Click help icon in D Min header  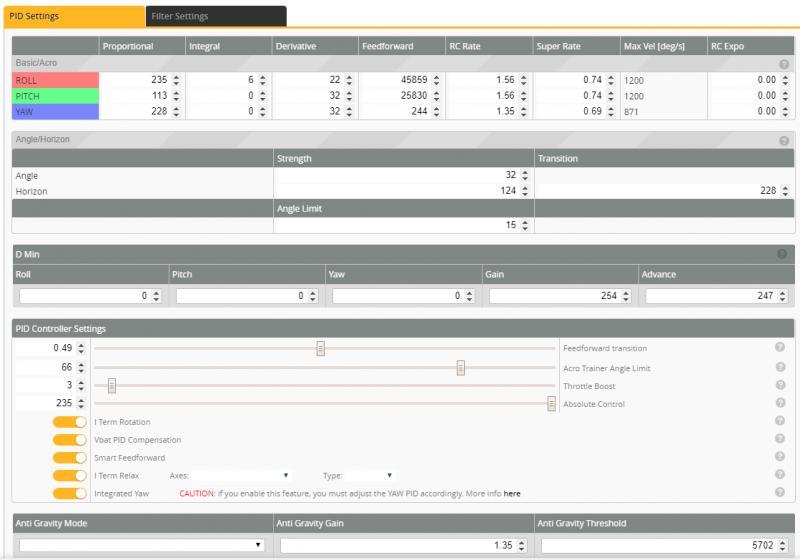[x=782, y=254]
